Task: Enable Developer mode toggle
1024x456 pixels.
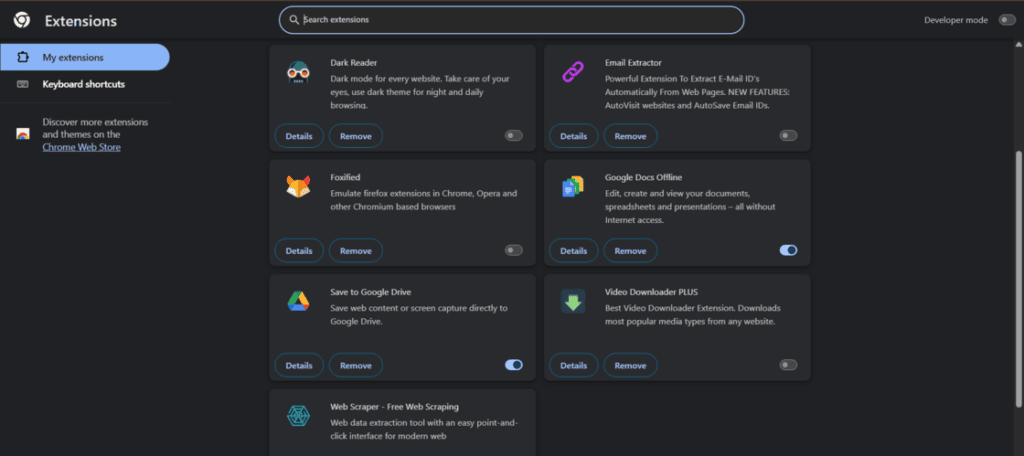Action: point(1007,20)
